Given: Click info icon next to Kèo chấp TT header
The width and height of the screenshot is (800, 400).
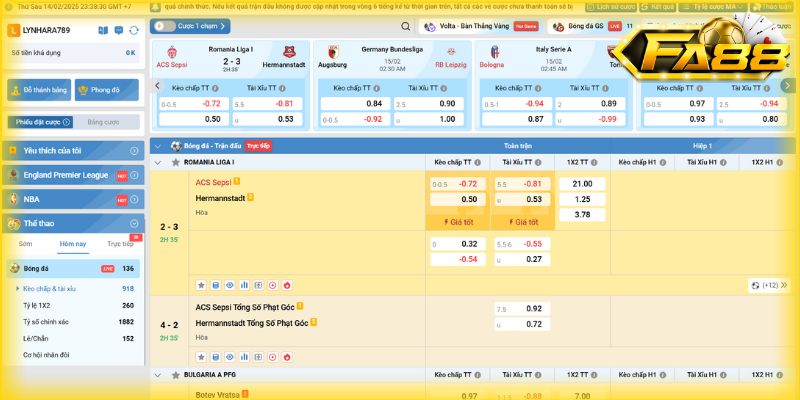Looking at the screenshot, I should pyautogui.click(x=476, y=162).
